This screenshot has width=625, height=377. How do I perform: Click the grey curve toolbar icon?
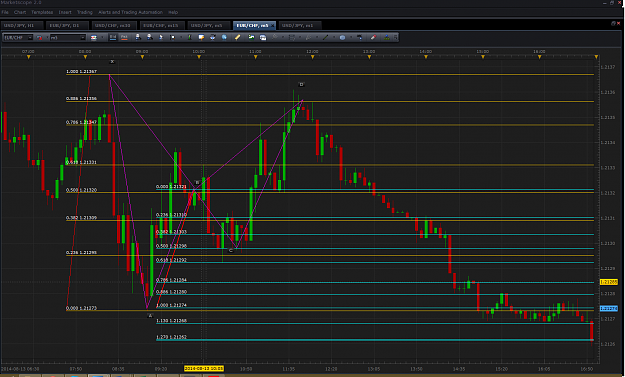point(308,37)
